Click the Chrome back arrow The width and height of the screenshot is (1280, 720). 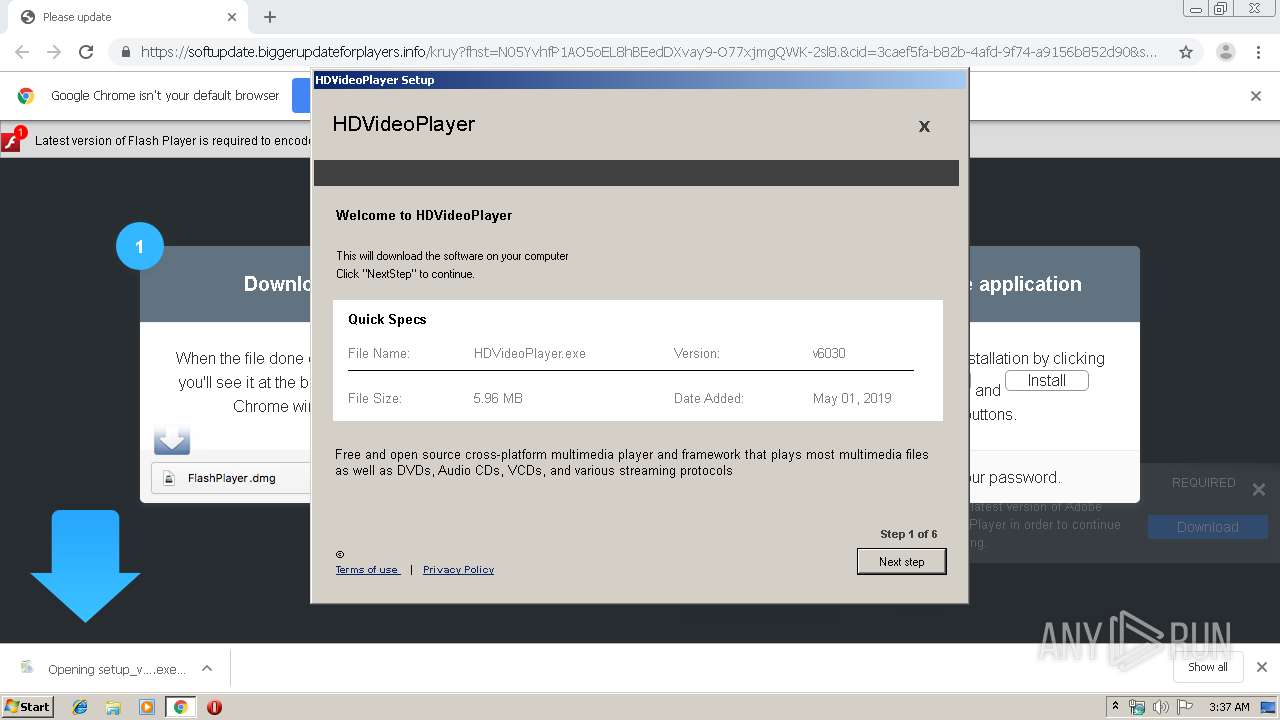tap(22, 52)
